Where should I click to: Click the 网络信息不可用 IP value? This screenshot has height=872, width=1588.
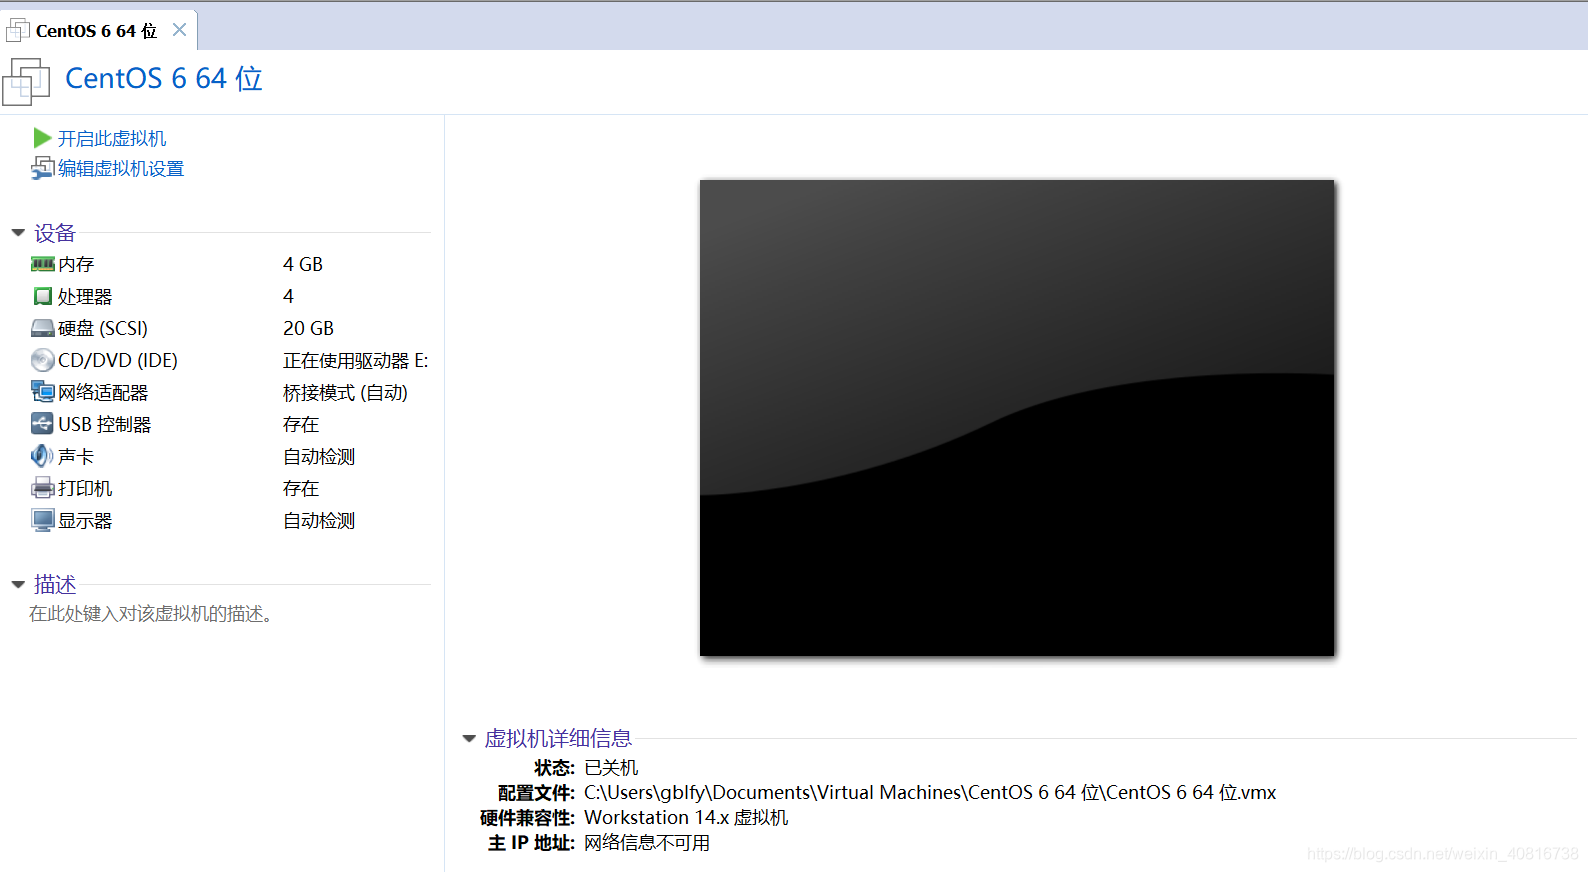(x=647, y=843)
